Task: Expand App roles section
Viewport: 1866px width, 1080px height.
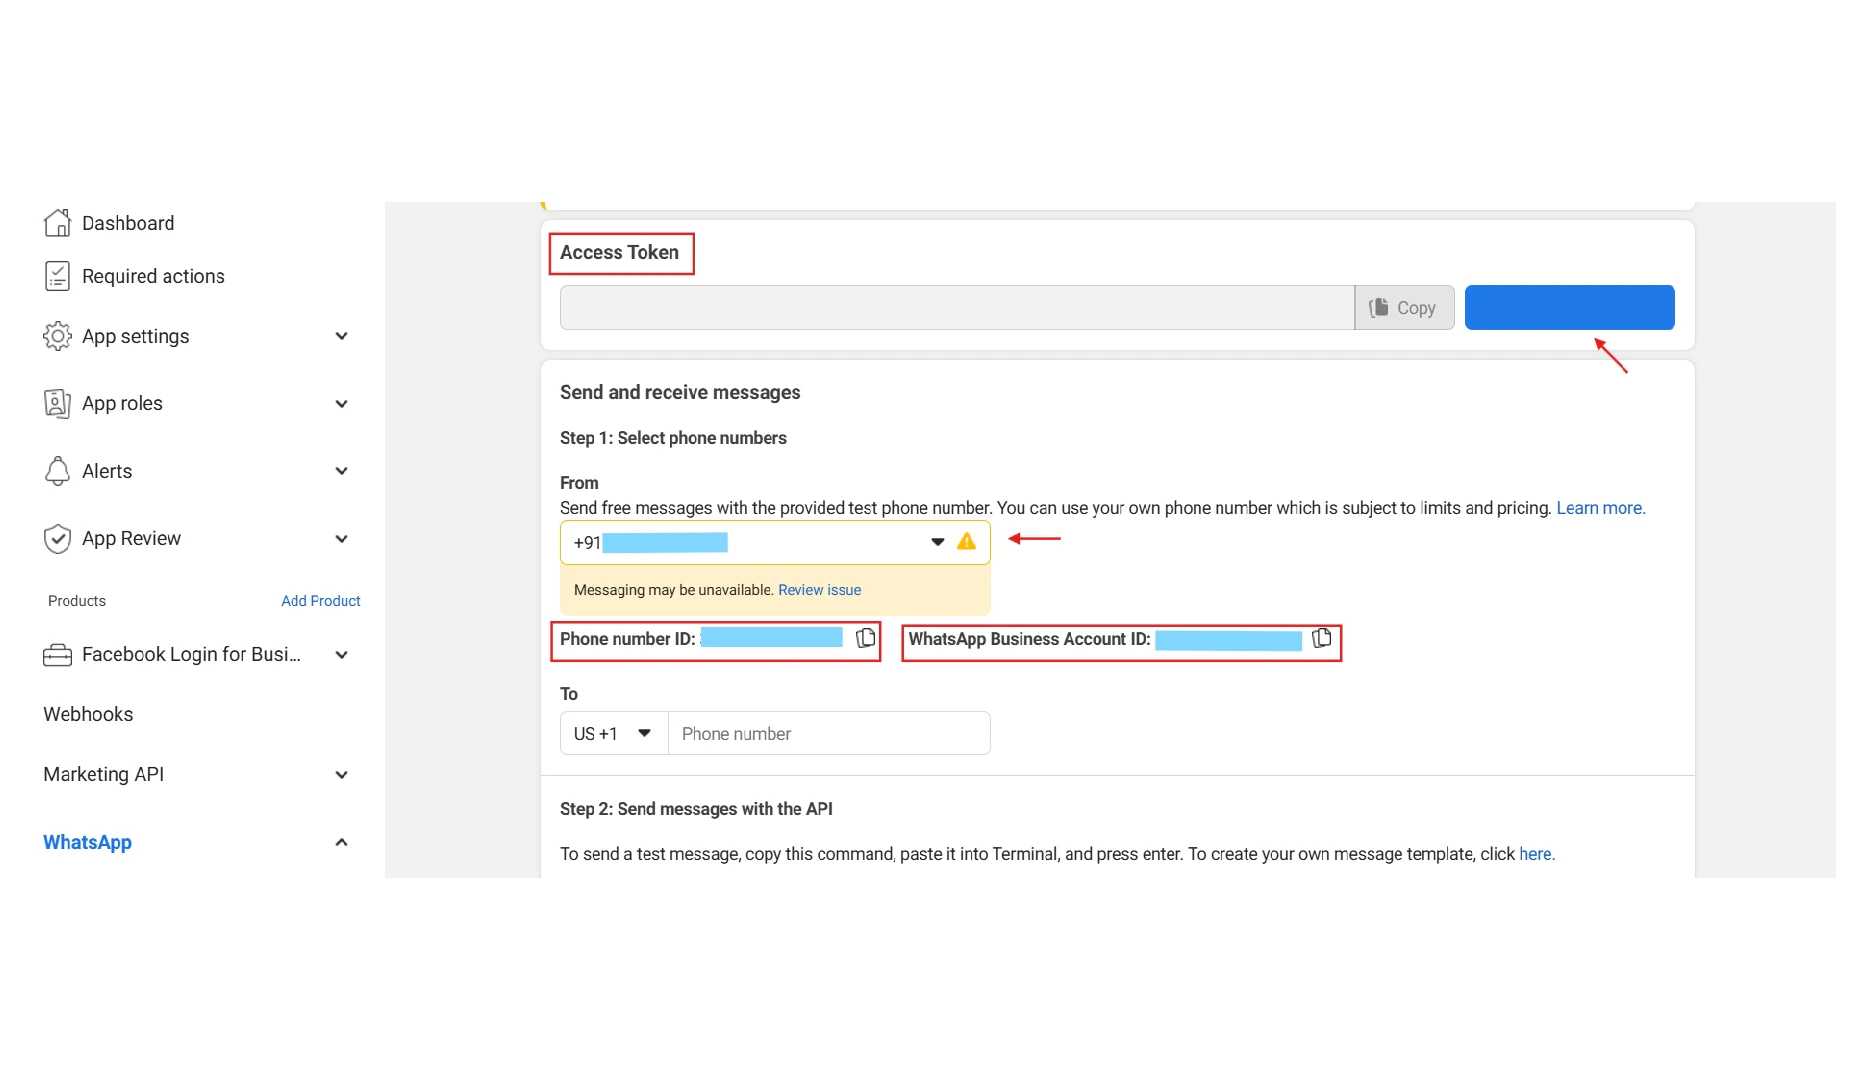Action: [x=341, y=404]
